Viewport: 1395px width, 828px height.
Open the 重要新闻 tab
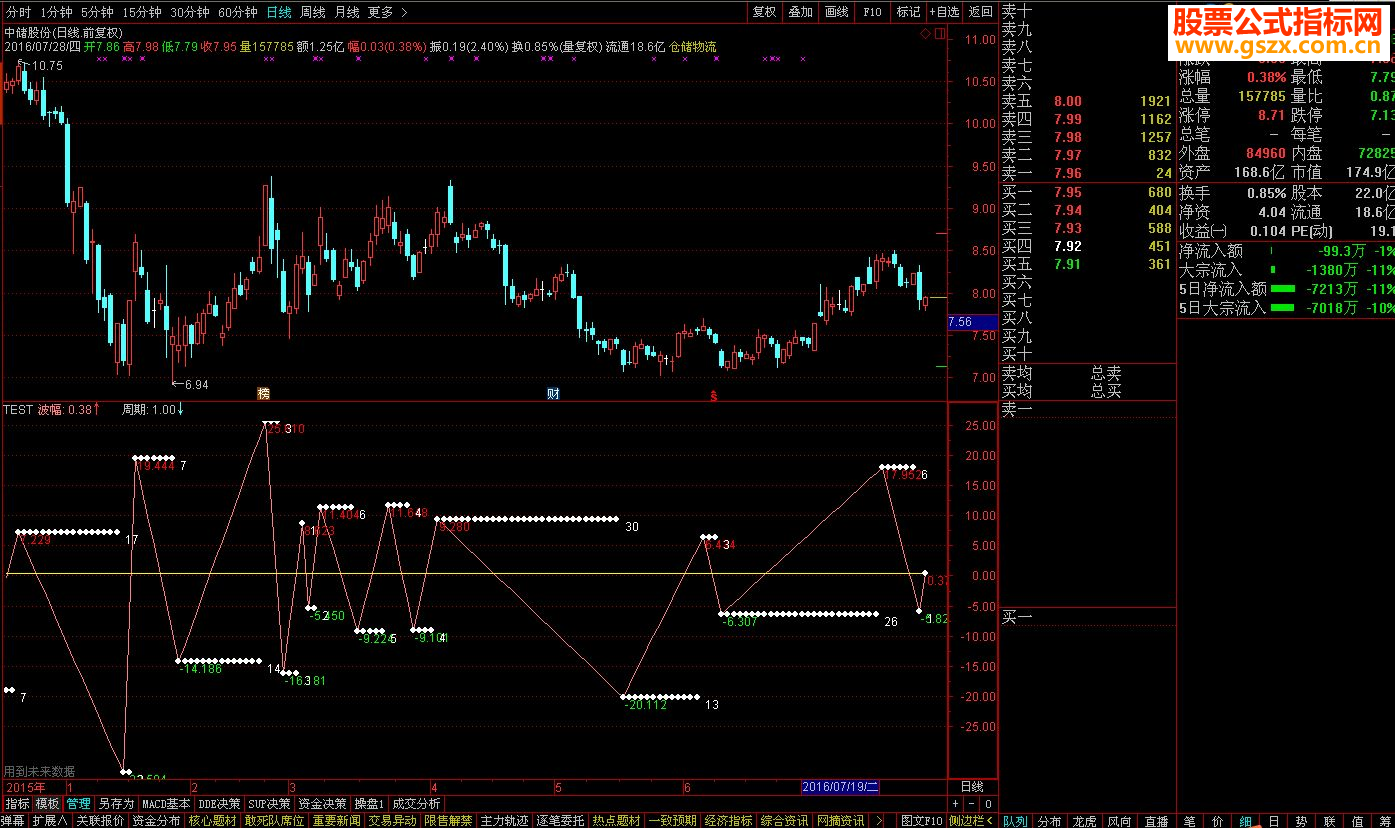pyautogui.click(x=336, y=821)
